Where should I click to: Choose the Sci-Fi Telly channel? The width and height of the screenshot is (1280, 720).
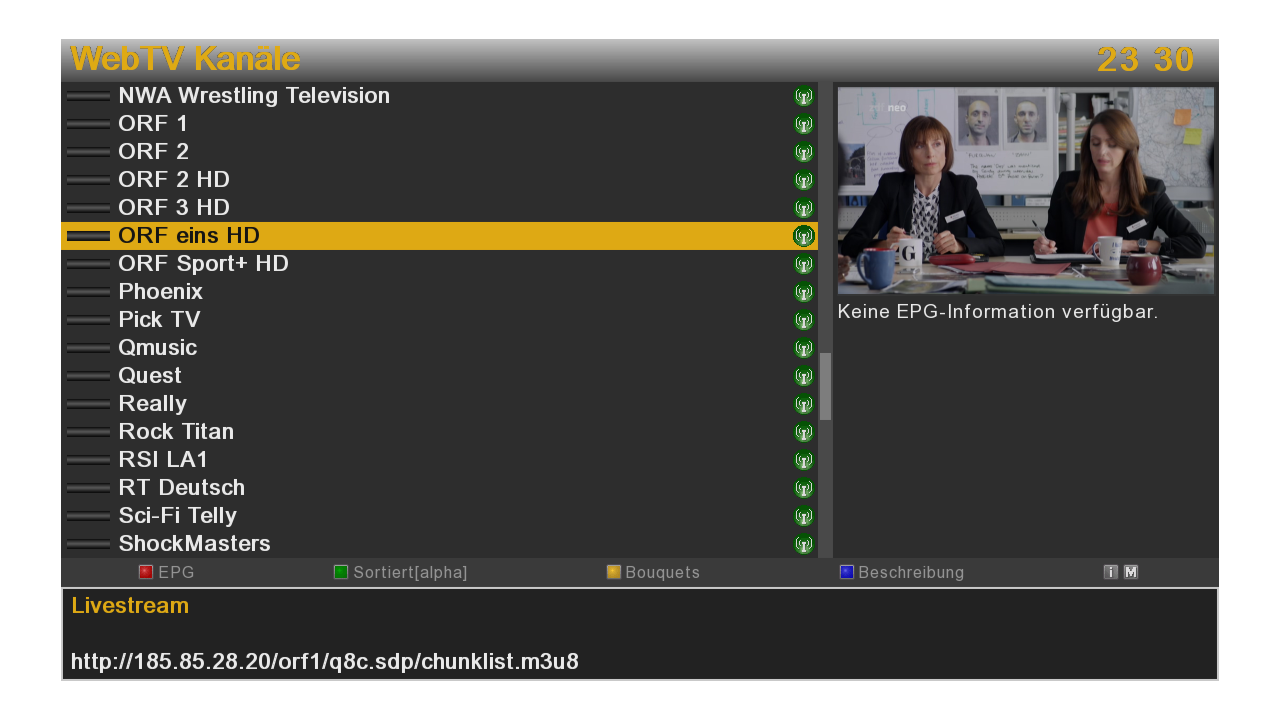[x=177, y=516]
